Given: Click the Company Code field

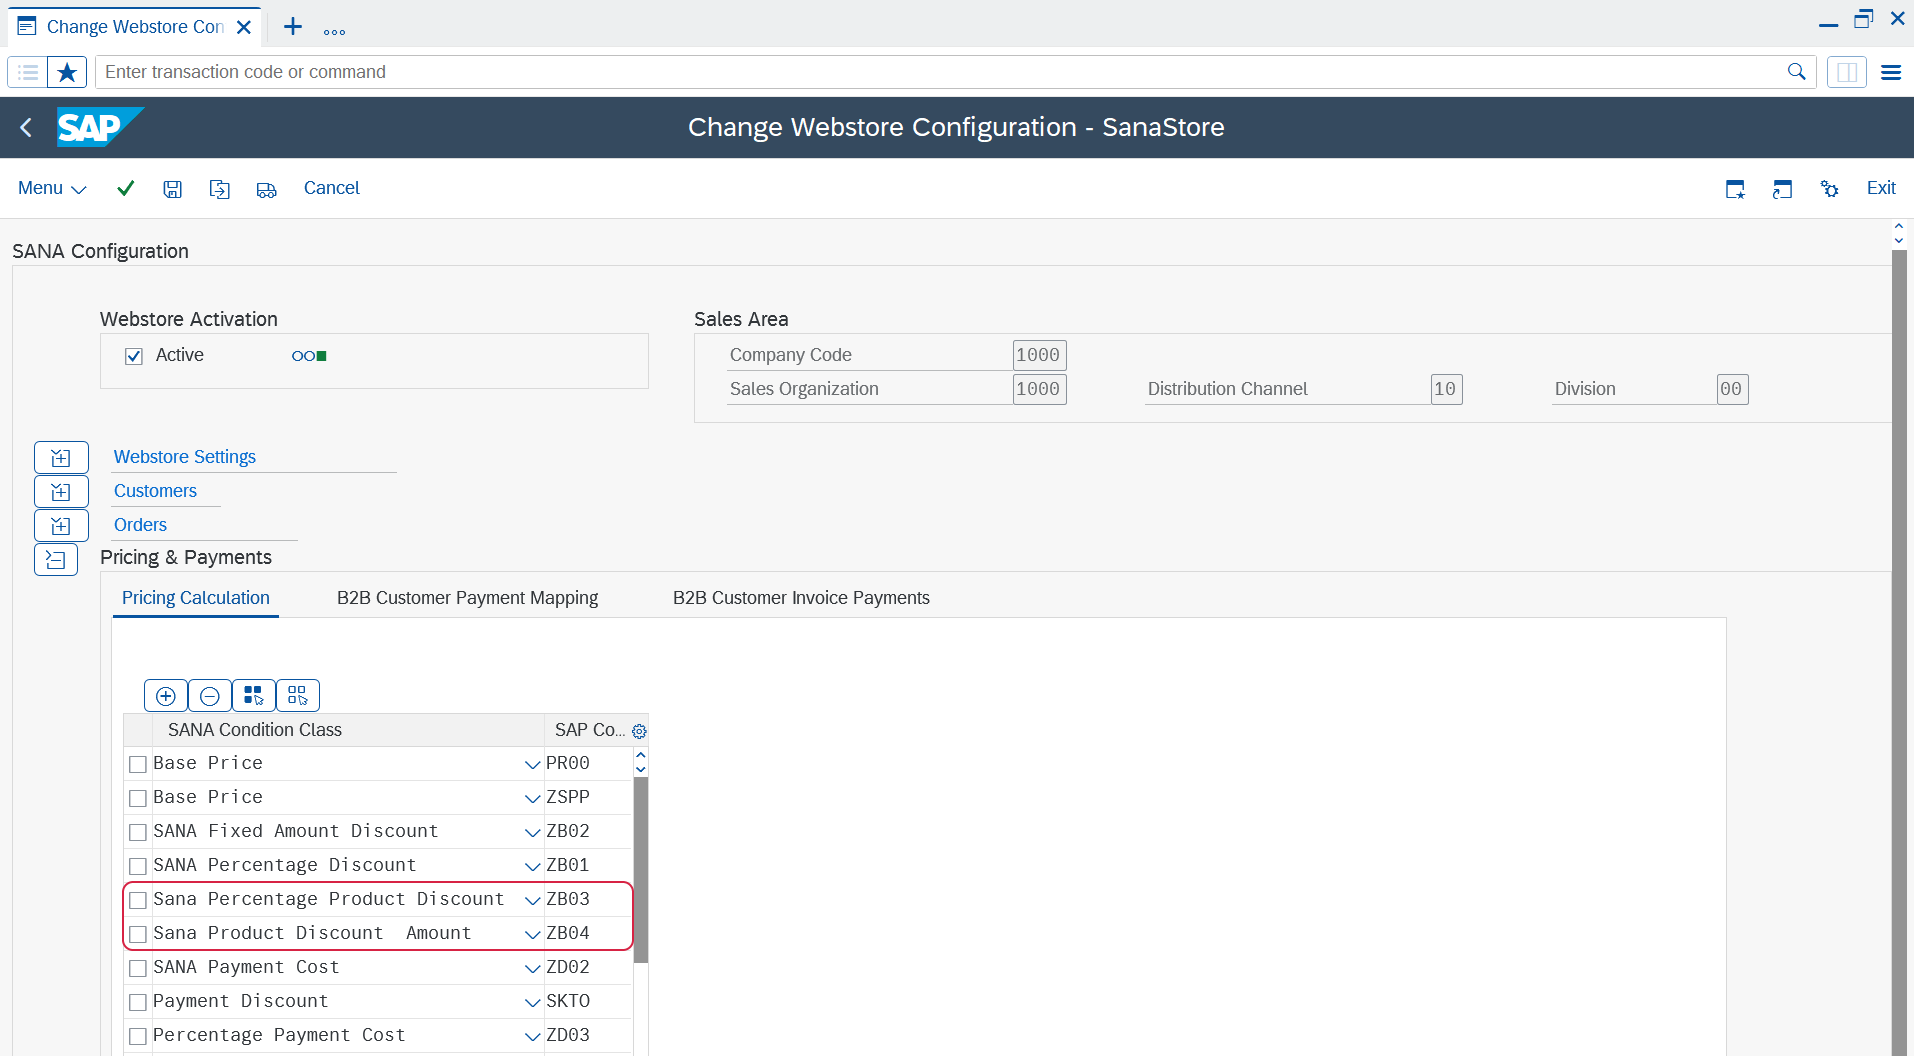Looking at the screenshot, I should [x=1039, y=355].
